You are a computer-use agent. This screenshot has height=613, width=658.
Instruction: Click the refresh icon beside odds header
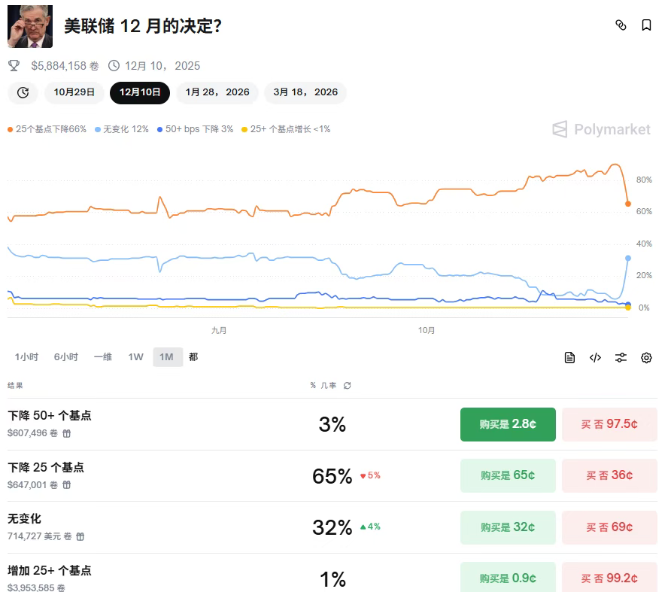tap(347, 385)
